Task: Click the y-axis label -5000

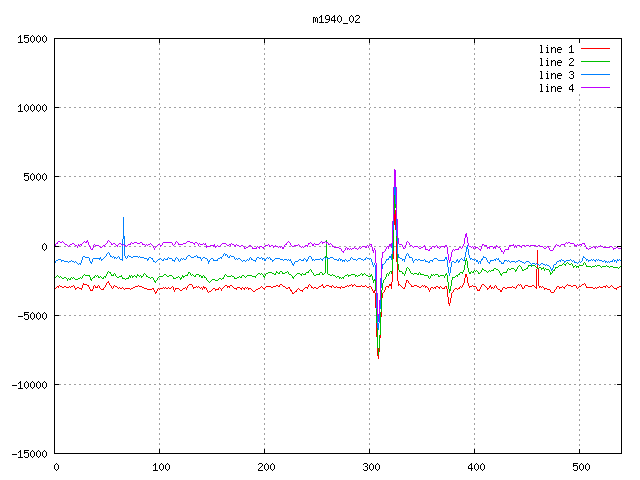Action: point(32,316)
